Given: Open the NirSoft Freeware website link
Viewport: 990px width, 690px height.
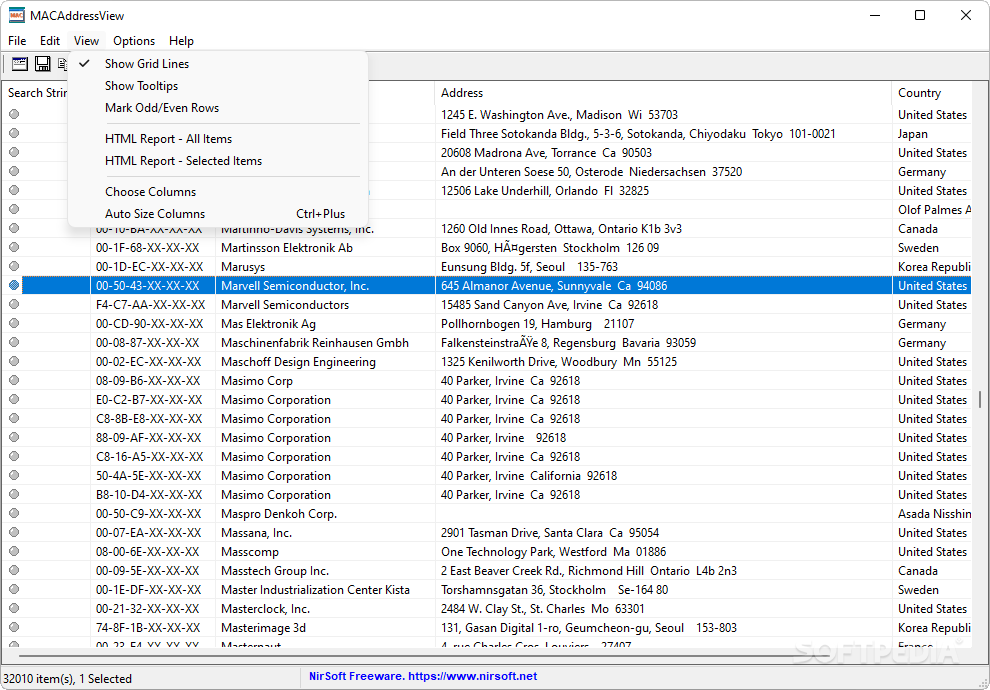Looking at the screenshot, I should [422, 676].
